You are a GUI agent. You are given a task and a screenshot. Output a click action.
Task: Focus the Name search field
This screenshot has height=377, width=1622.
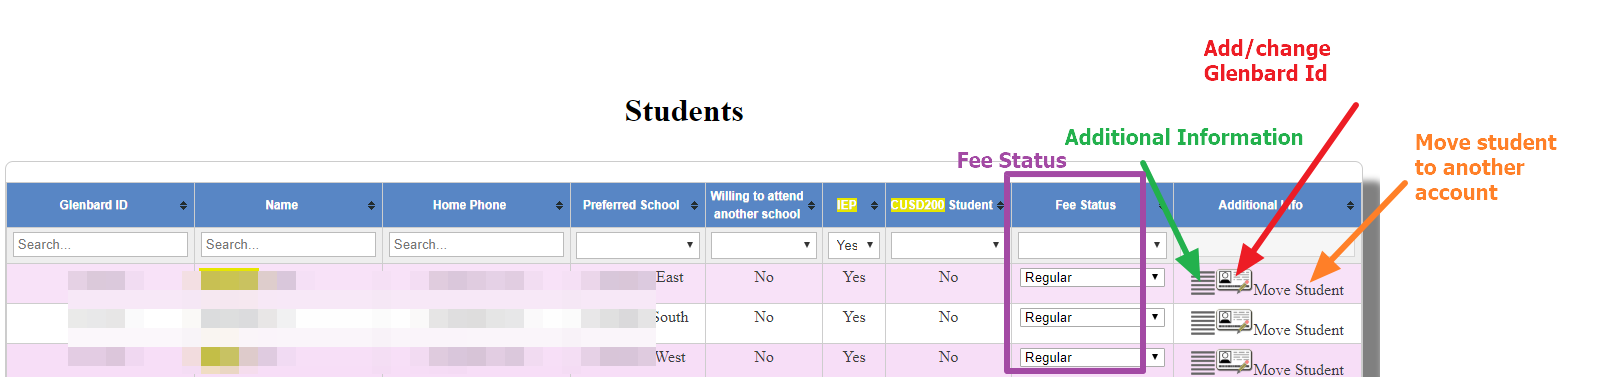288,245
